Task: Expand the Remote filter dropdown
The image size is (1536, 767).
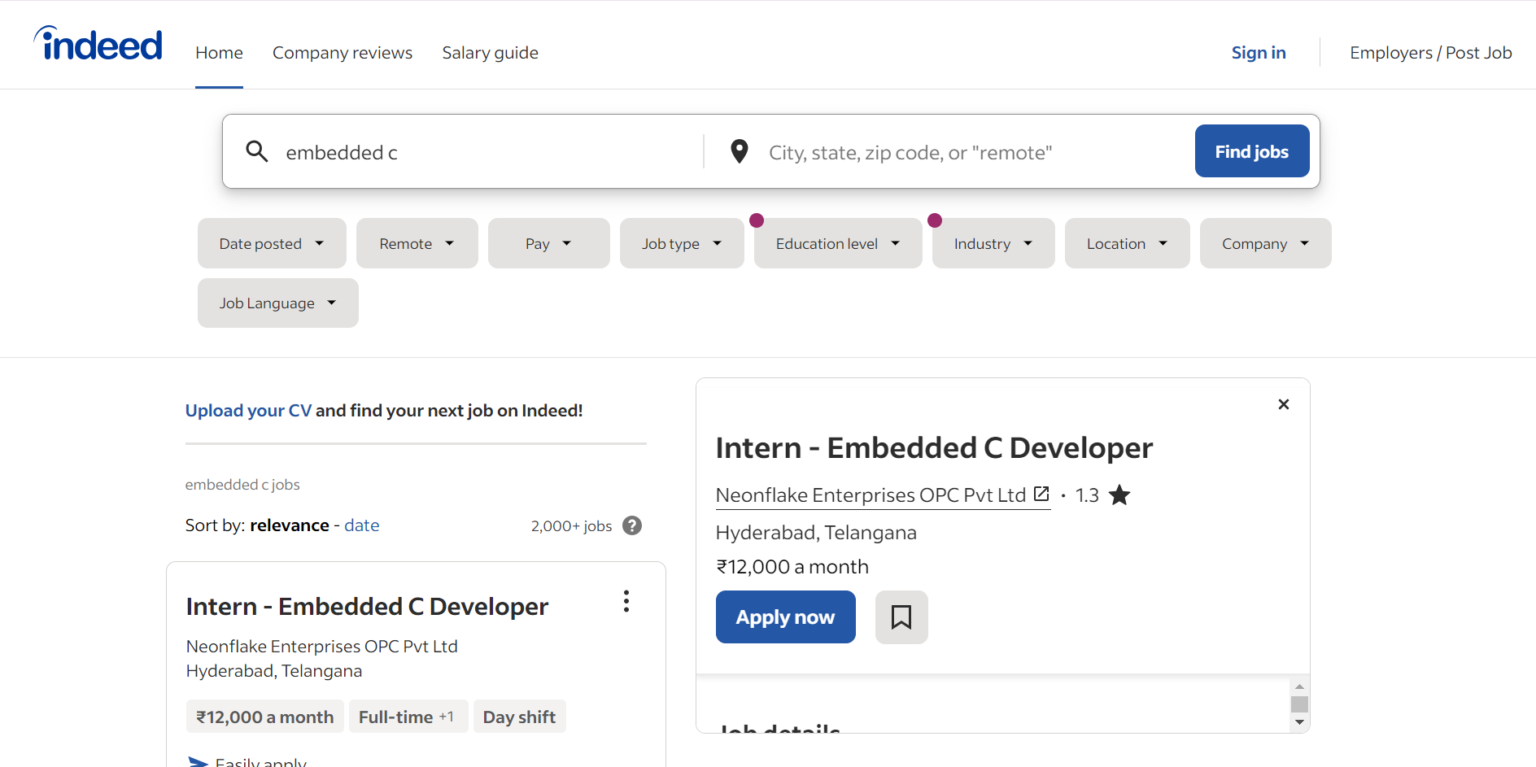Action: coord(417,243)
